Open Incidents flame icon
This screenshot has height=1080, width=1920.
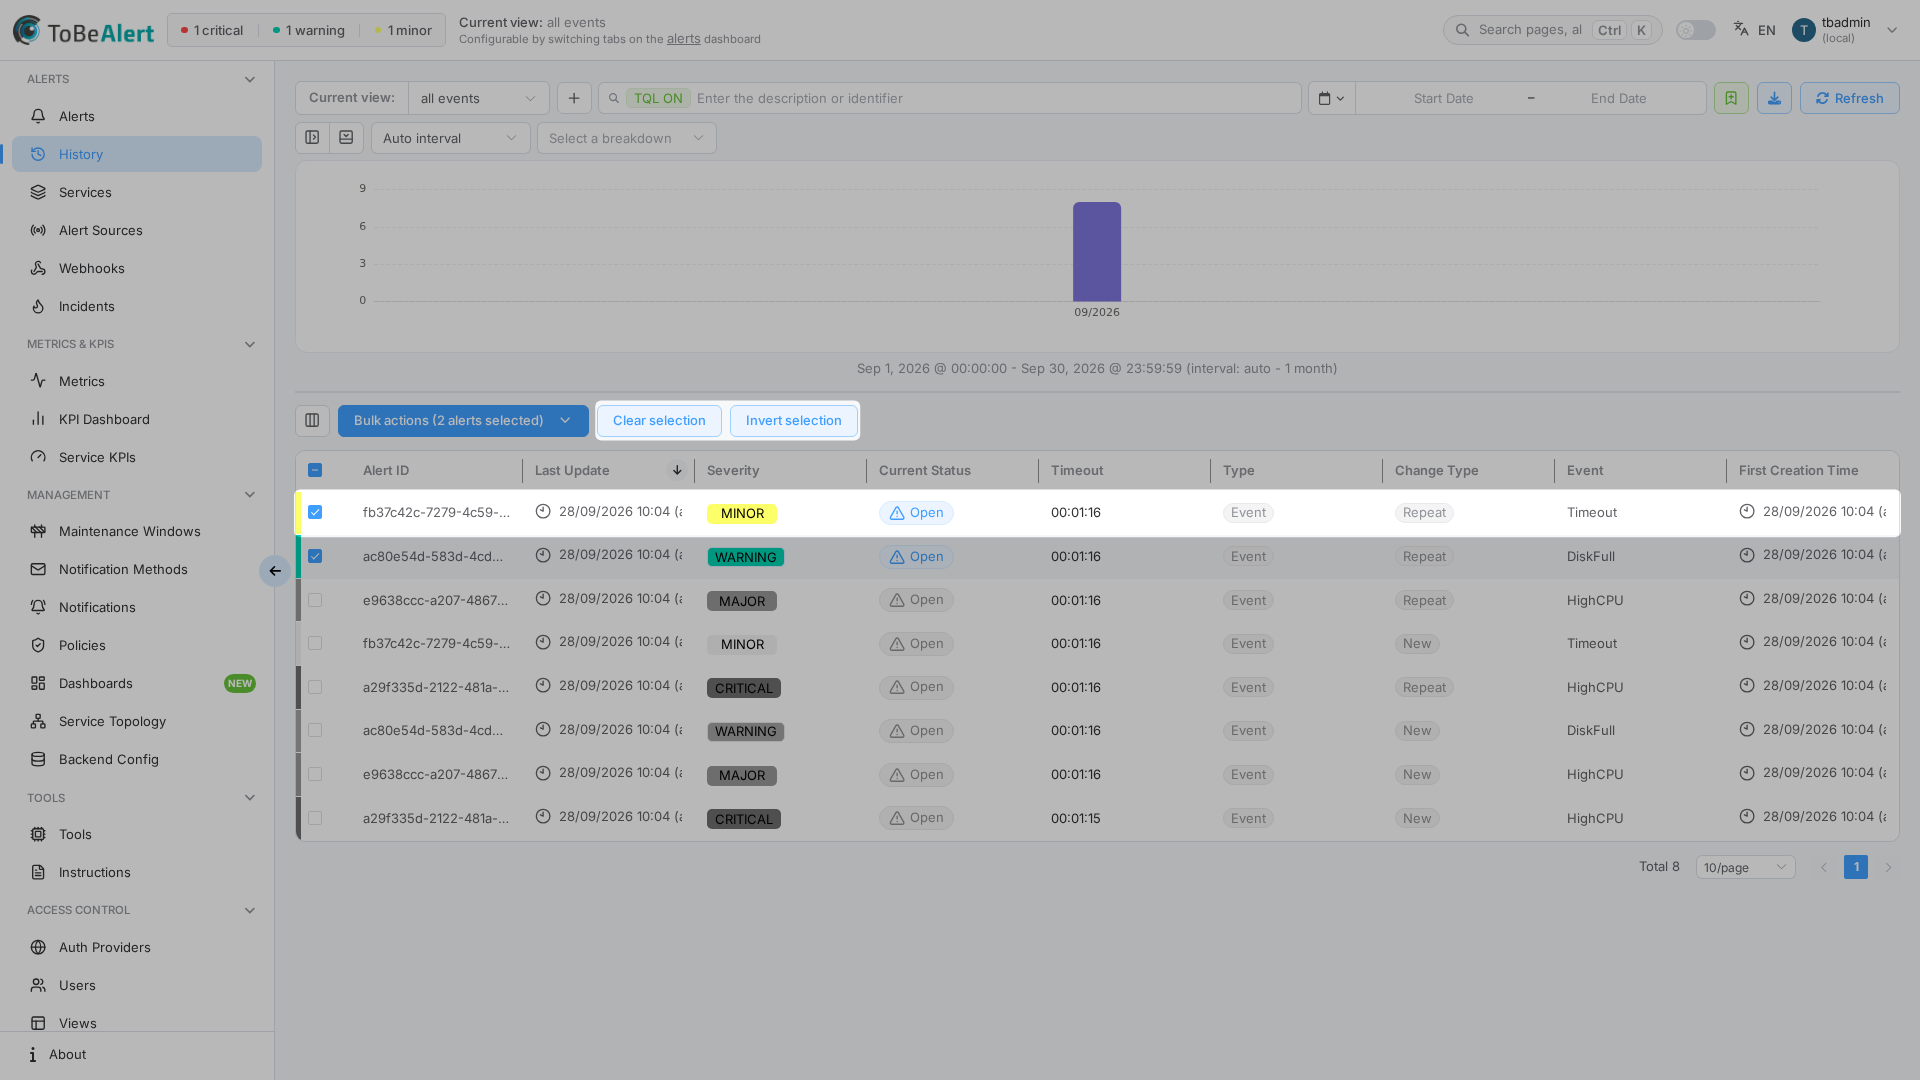(x=38, y=306)
